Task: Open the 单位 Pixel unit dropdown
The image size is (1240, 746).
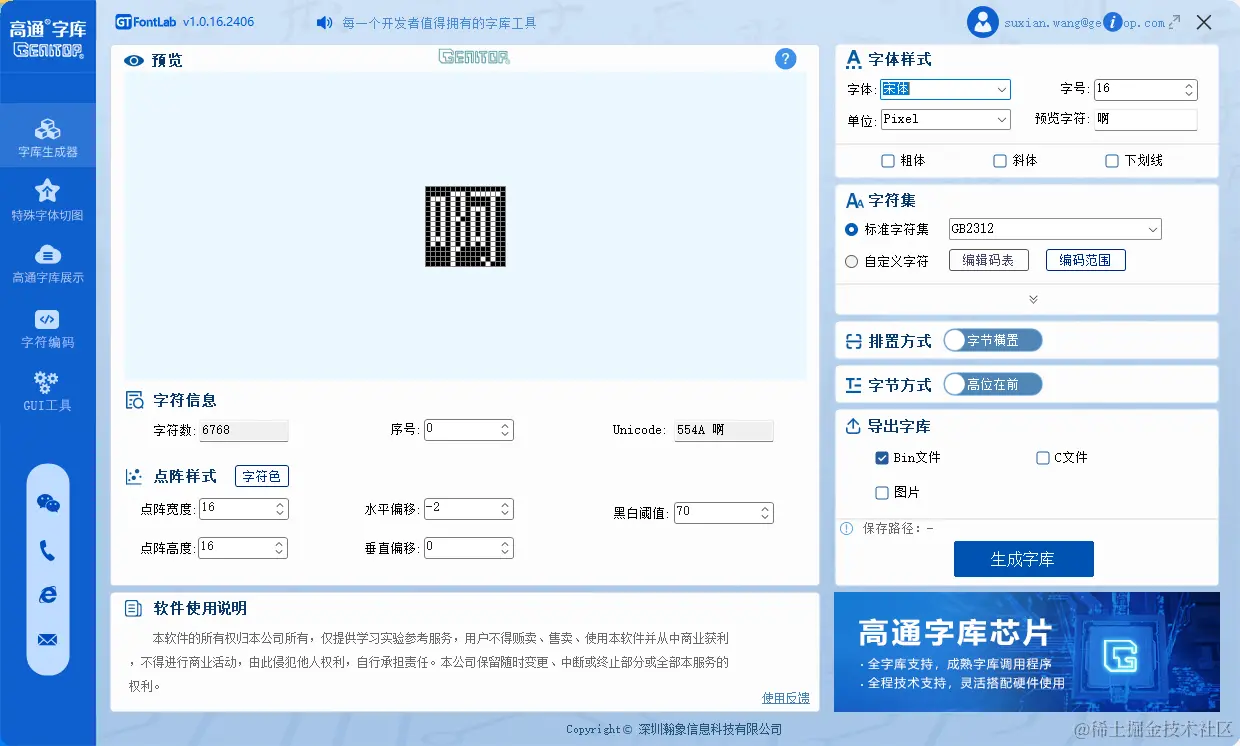Action: click(x=945, y=119)
